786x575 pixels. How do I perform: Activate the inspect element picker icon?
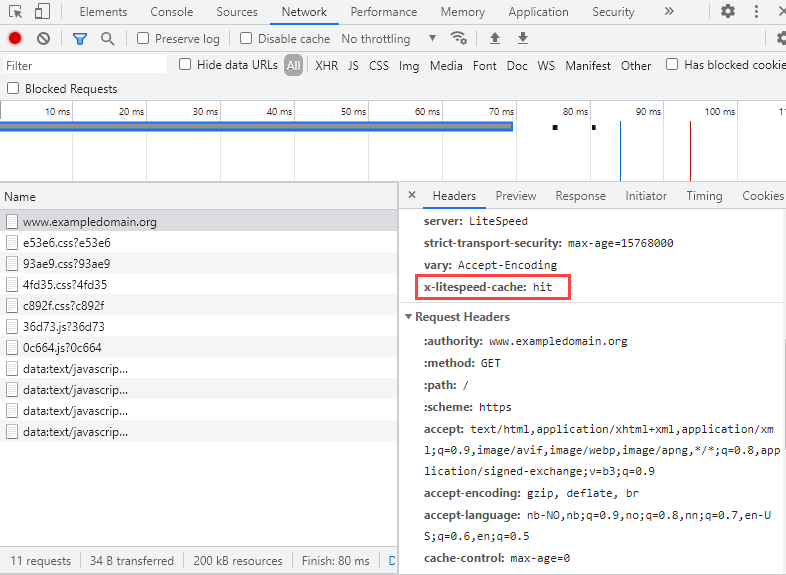tap(16, 12)
